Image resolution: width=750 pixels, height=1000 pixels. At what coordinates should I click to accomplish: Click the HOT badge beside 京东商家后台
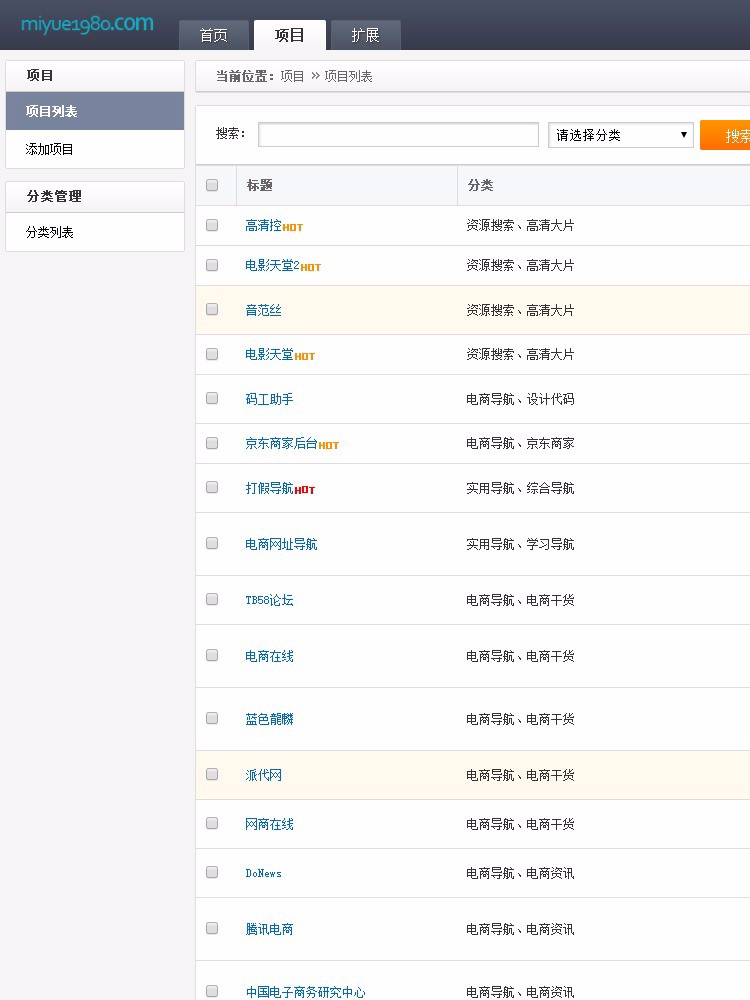click(329, 445)
